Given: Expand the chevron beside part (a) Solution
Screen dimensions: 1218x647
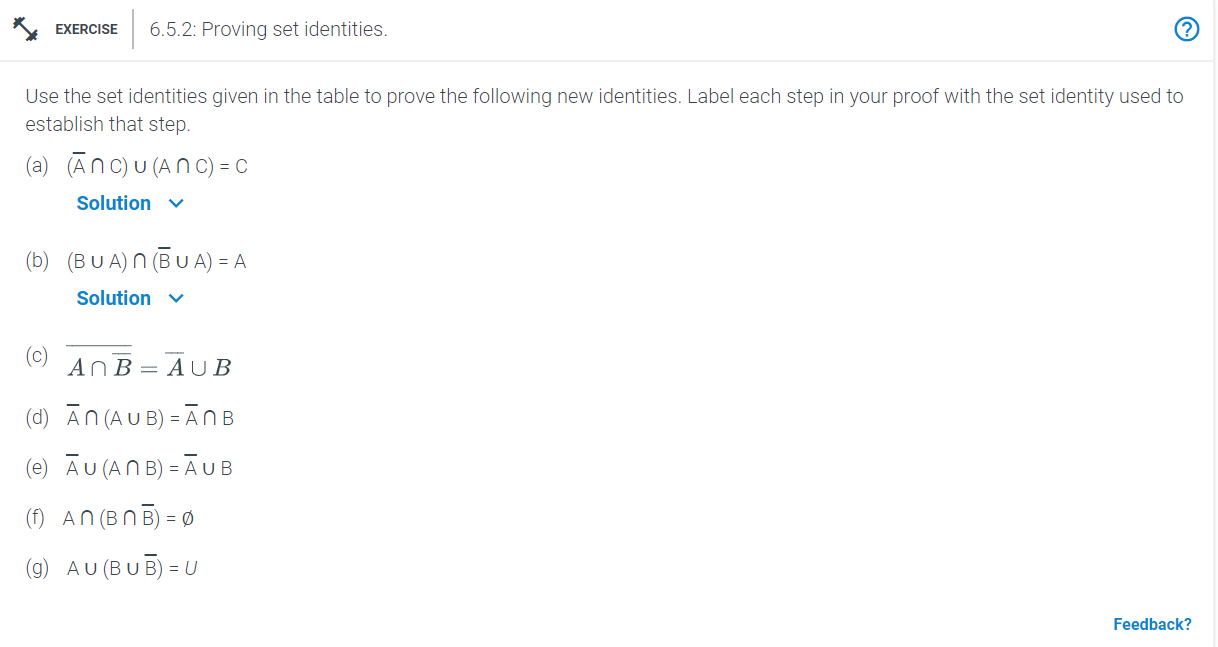Looking at the screenshot, I should tap(177, 204).
